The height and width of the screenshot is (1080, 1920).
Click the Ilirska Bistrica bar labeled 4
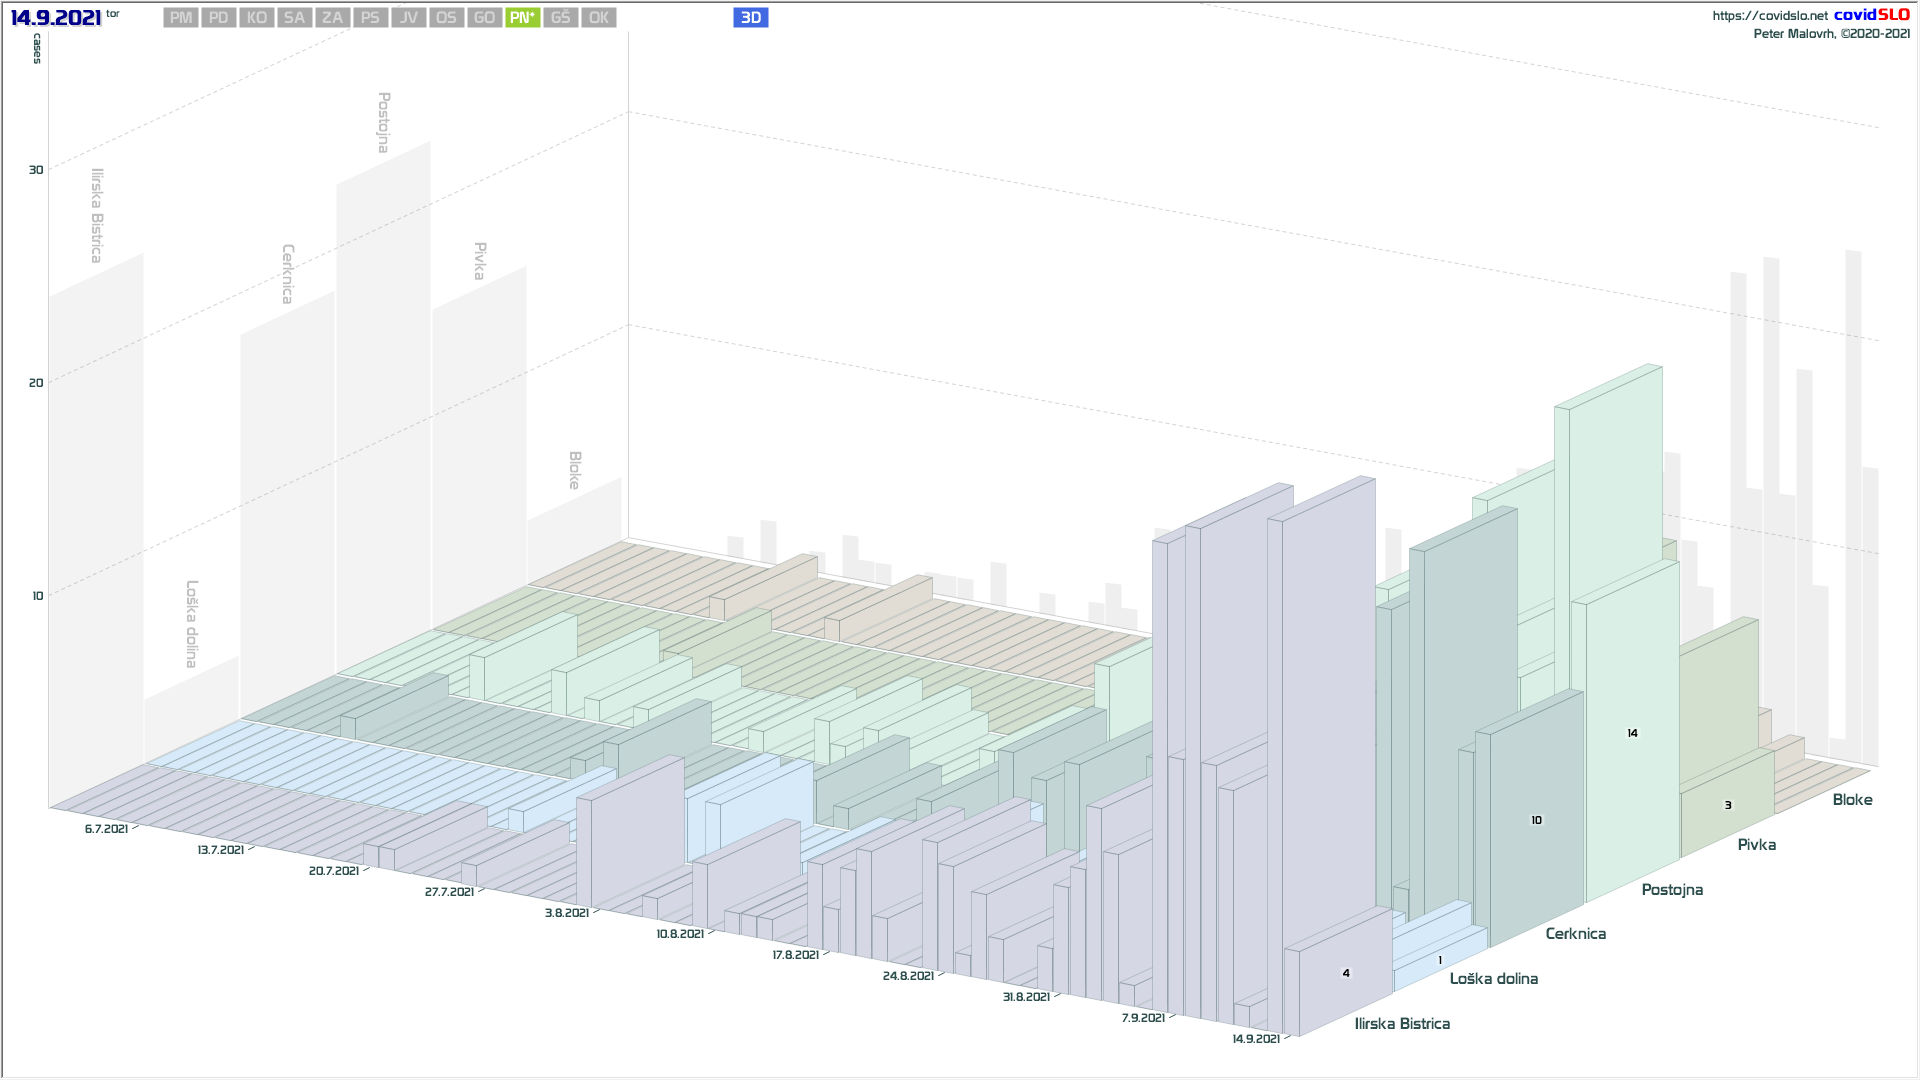coord(1345,973)
